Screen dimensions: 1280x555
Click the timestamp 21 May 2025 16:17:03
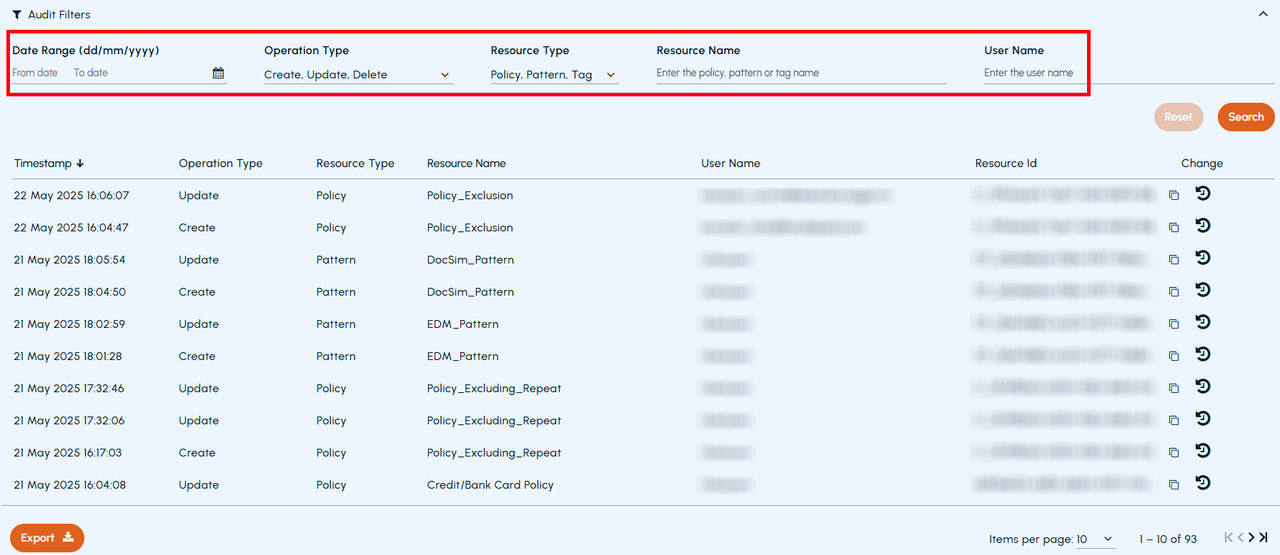click(x=68, y=453)
